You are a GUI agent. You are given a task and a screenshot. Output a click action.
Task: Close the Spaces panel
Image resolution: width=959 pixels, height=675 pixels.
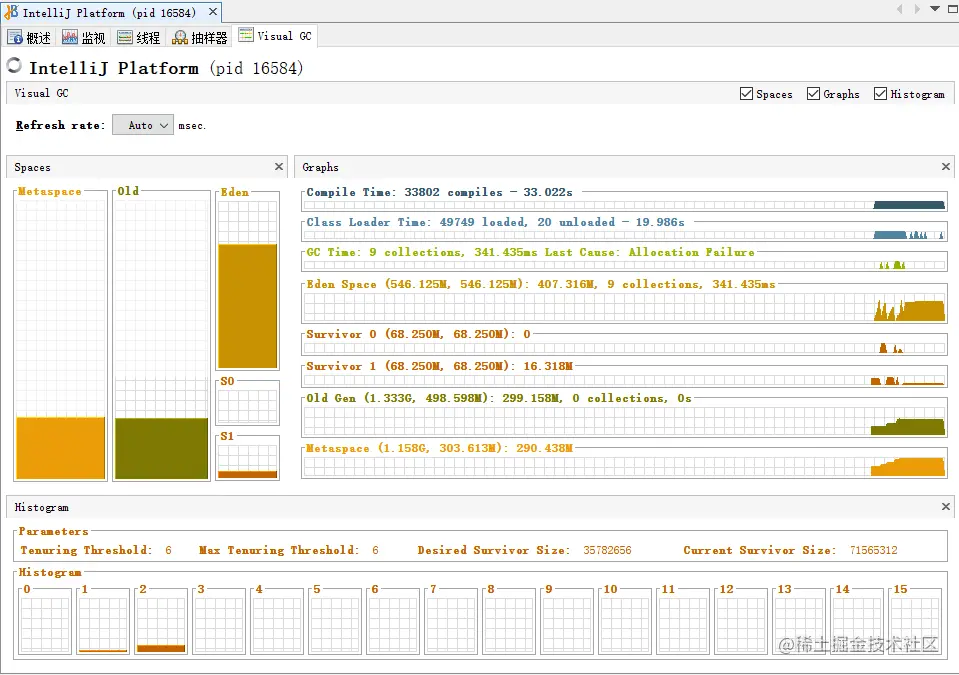point(279,166)
